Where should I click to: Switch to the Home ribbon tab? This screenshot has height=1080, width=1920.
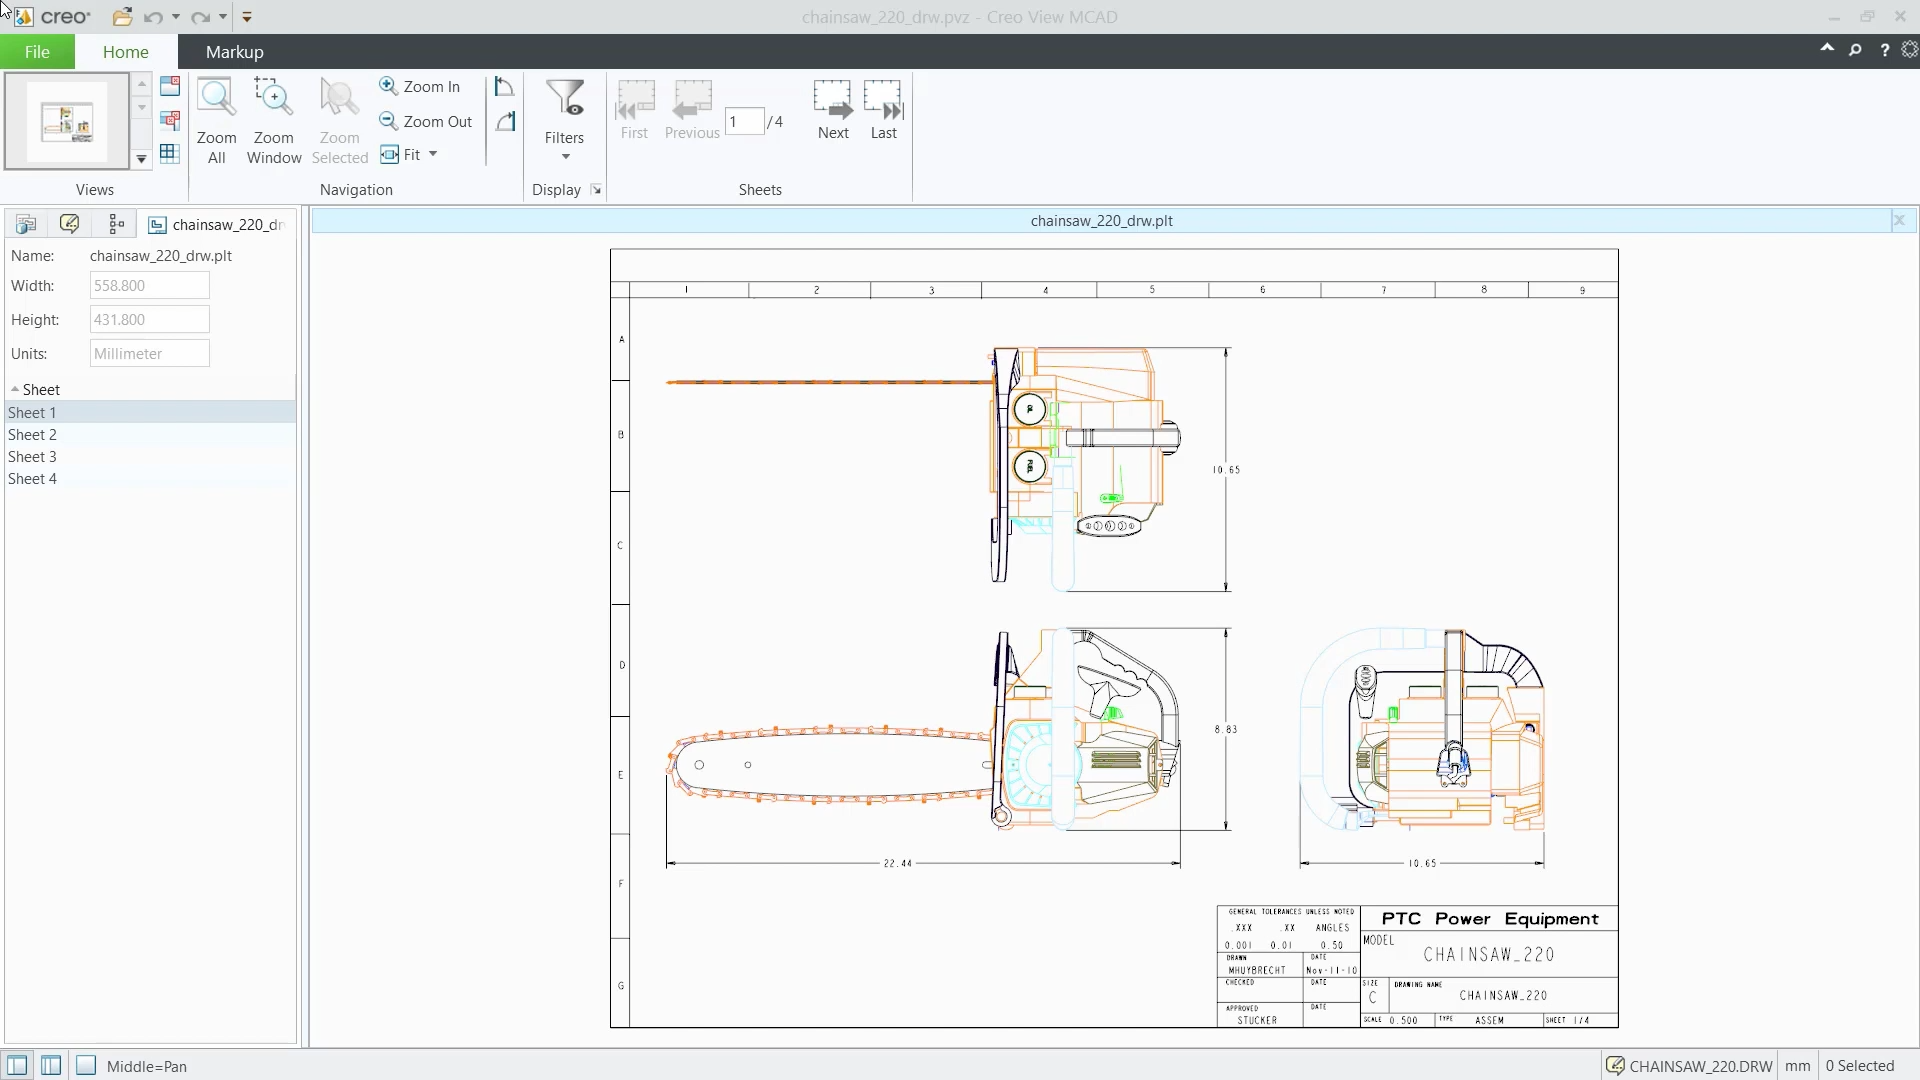[126, 52]
